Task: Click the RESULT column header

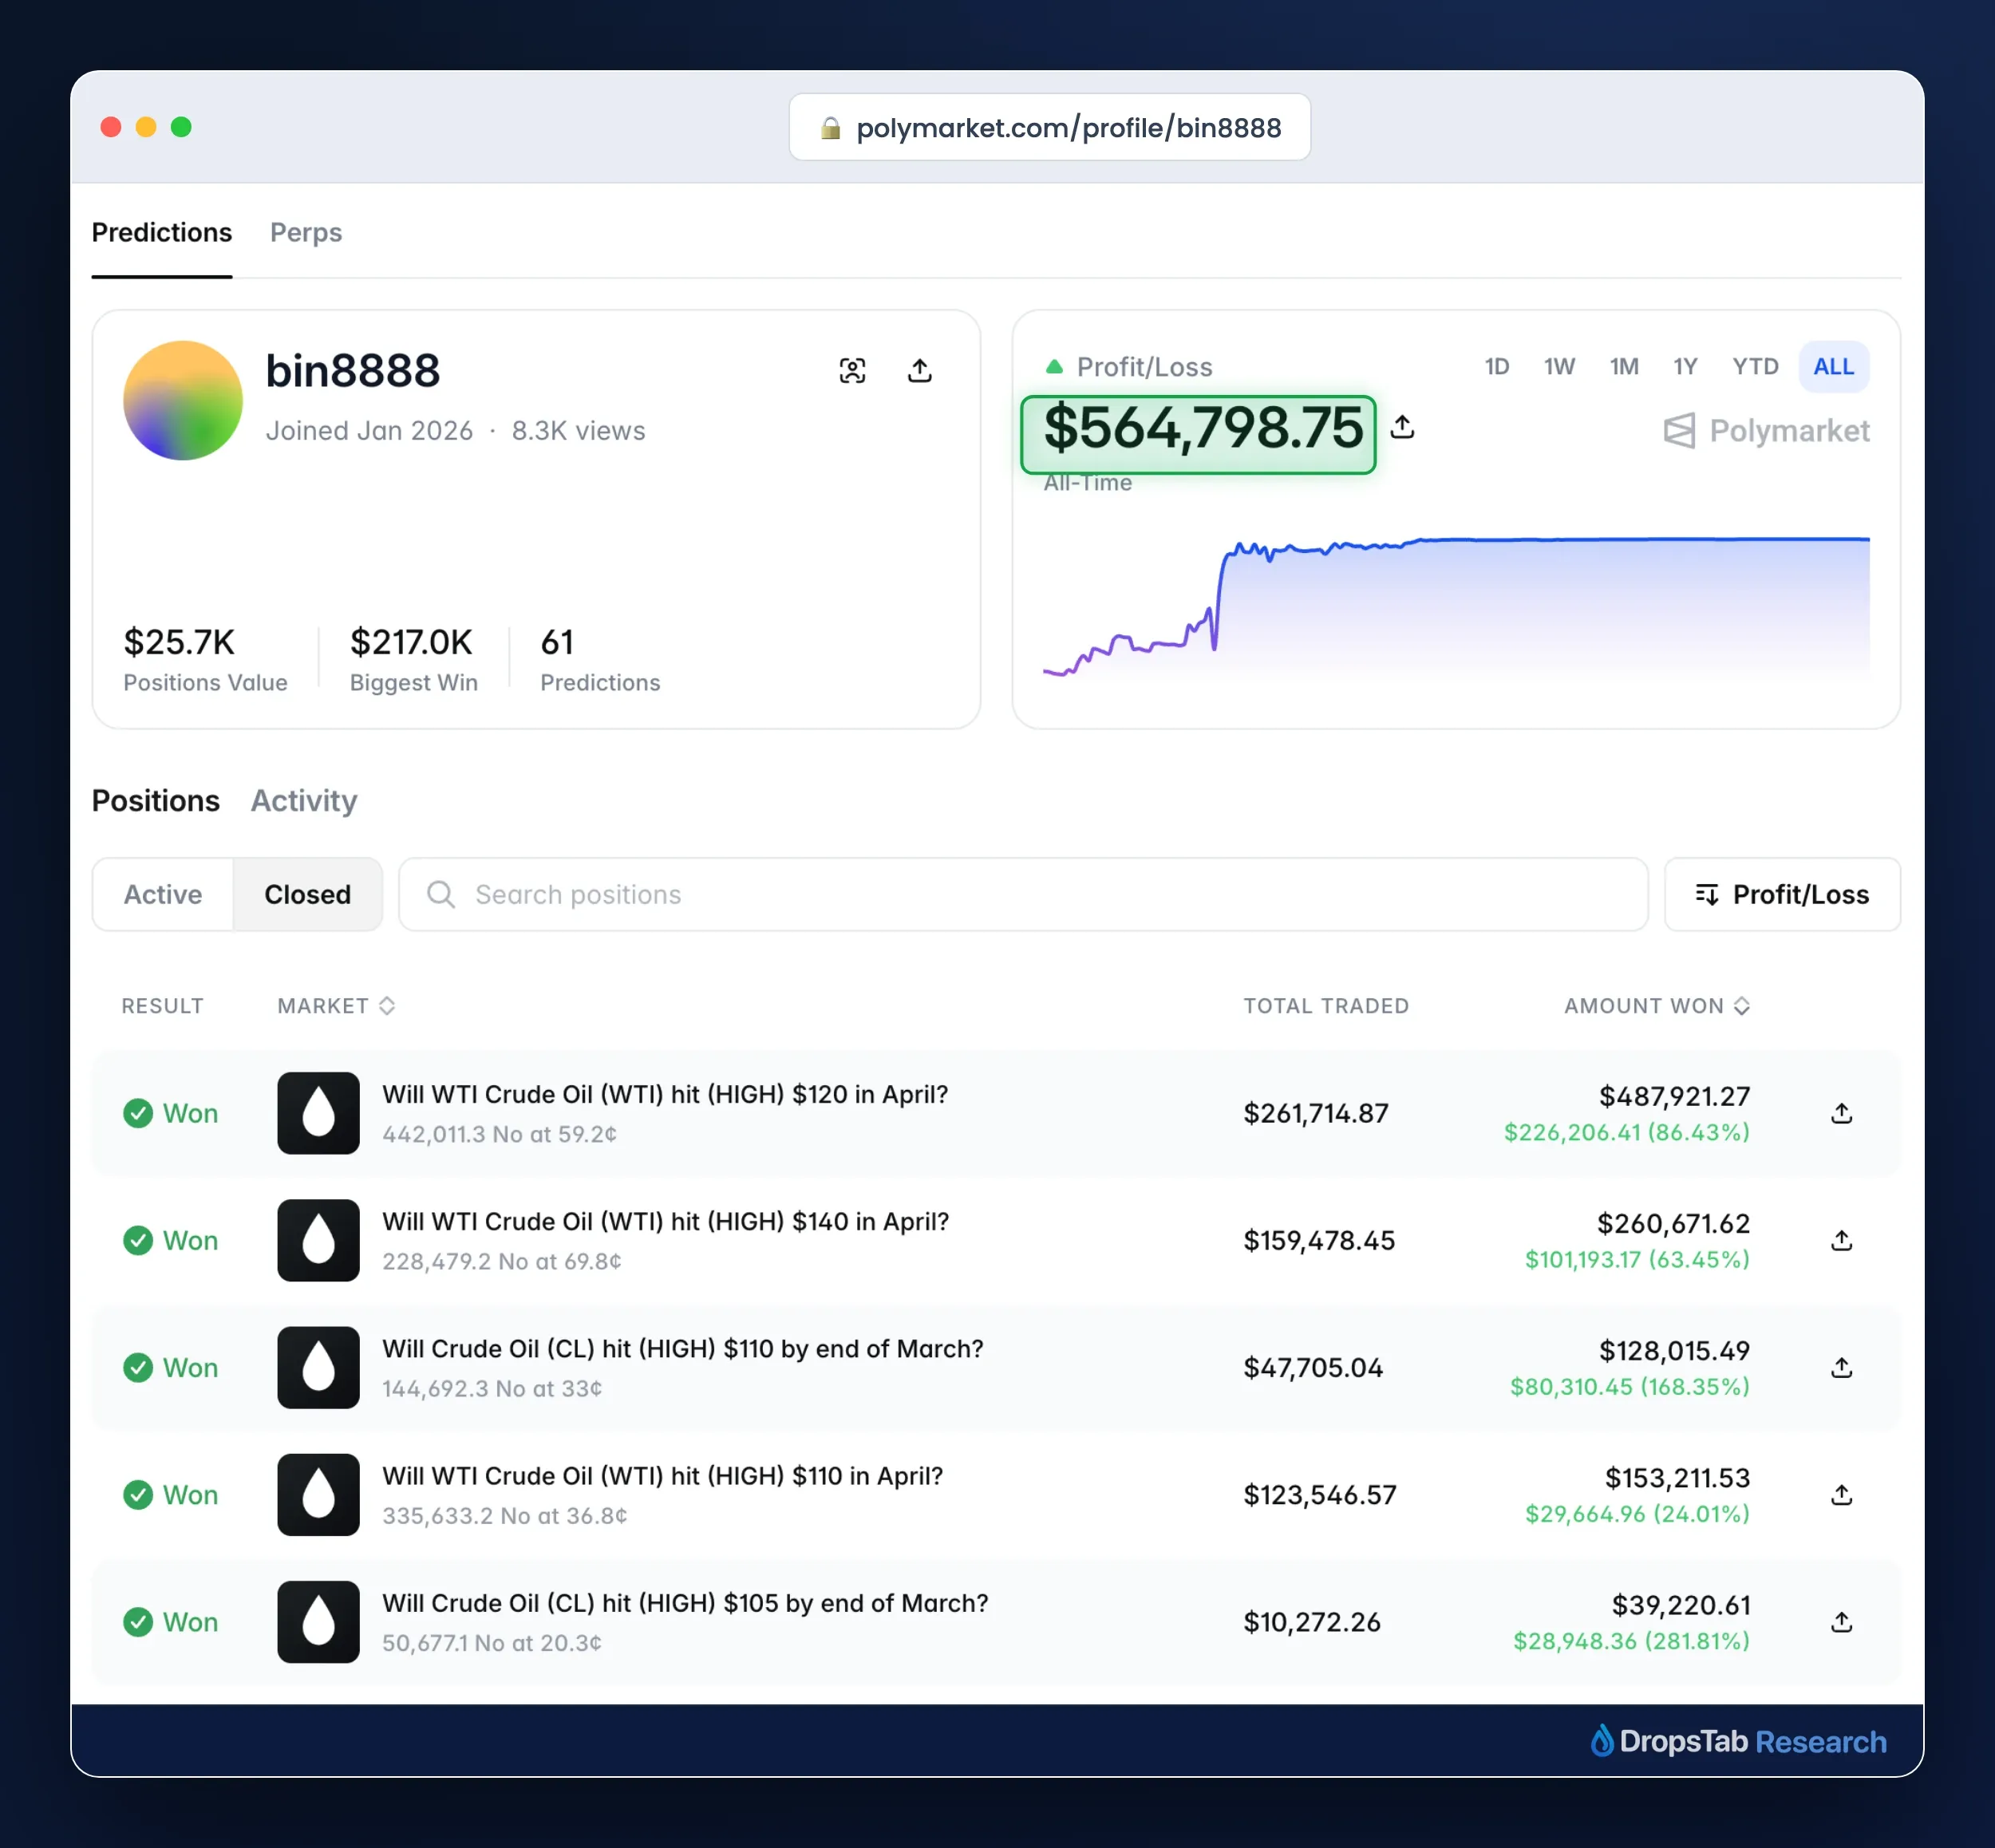Action: click(x=162, y=1005)
